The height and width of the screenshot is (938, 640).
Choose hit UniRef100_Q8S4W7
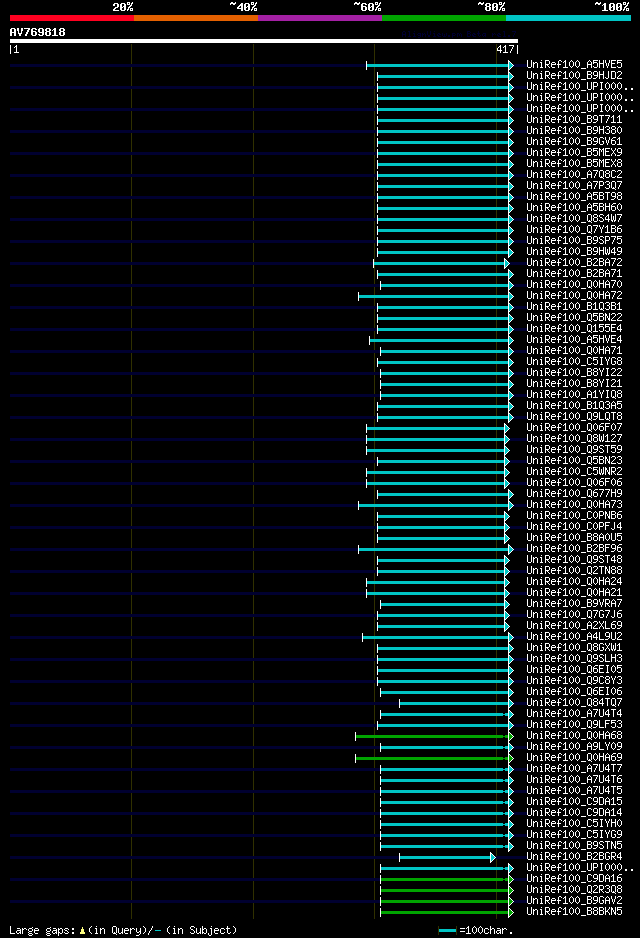574,218
